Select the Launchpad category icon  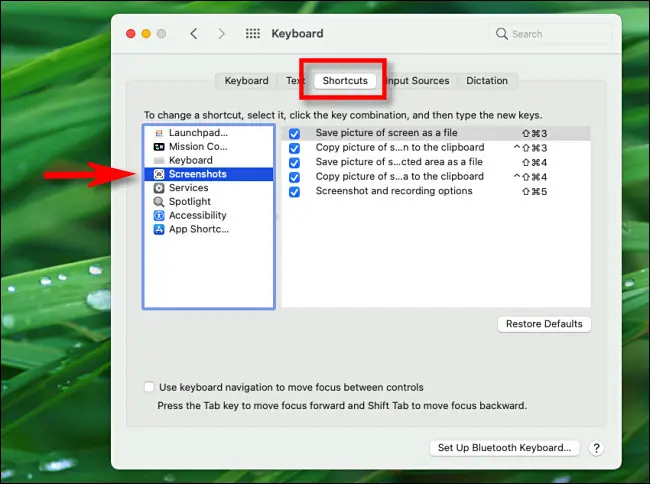(x=159, y=133)
